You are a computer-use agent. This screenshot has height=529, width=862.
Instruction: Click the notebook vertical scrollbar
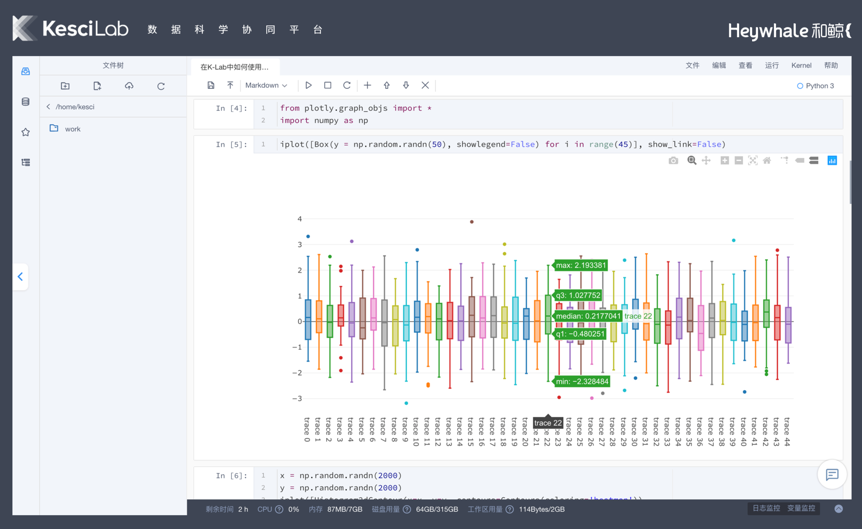click(x=849, y=184)
